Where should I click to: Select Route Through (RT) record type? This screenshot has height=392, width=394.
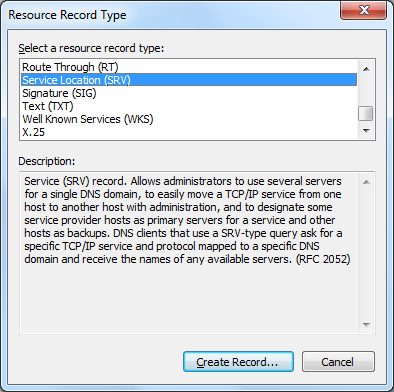pyautogui.click(x=189, y=67)
